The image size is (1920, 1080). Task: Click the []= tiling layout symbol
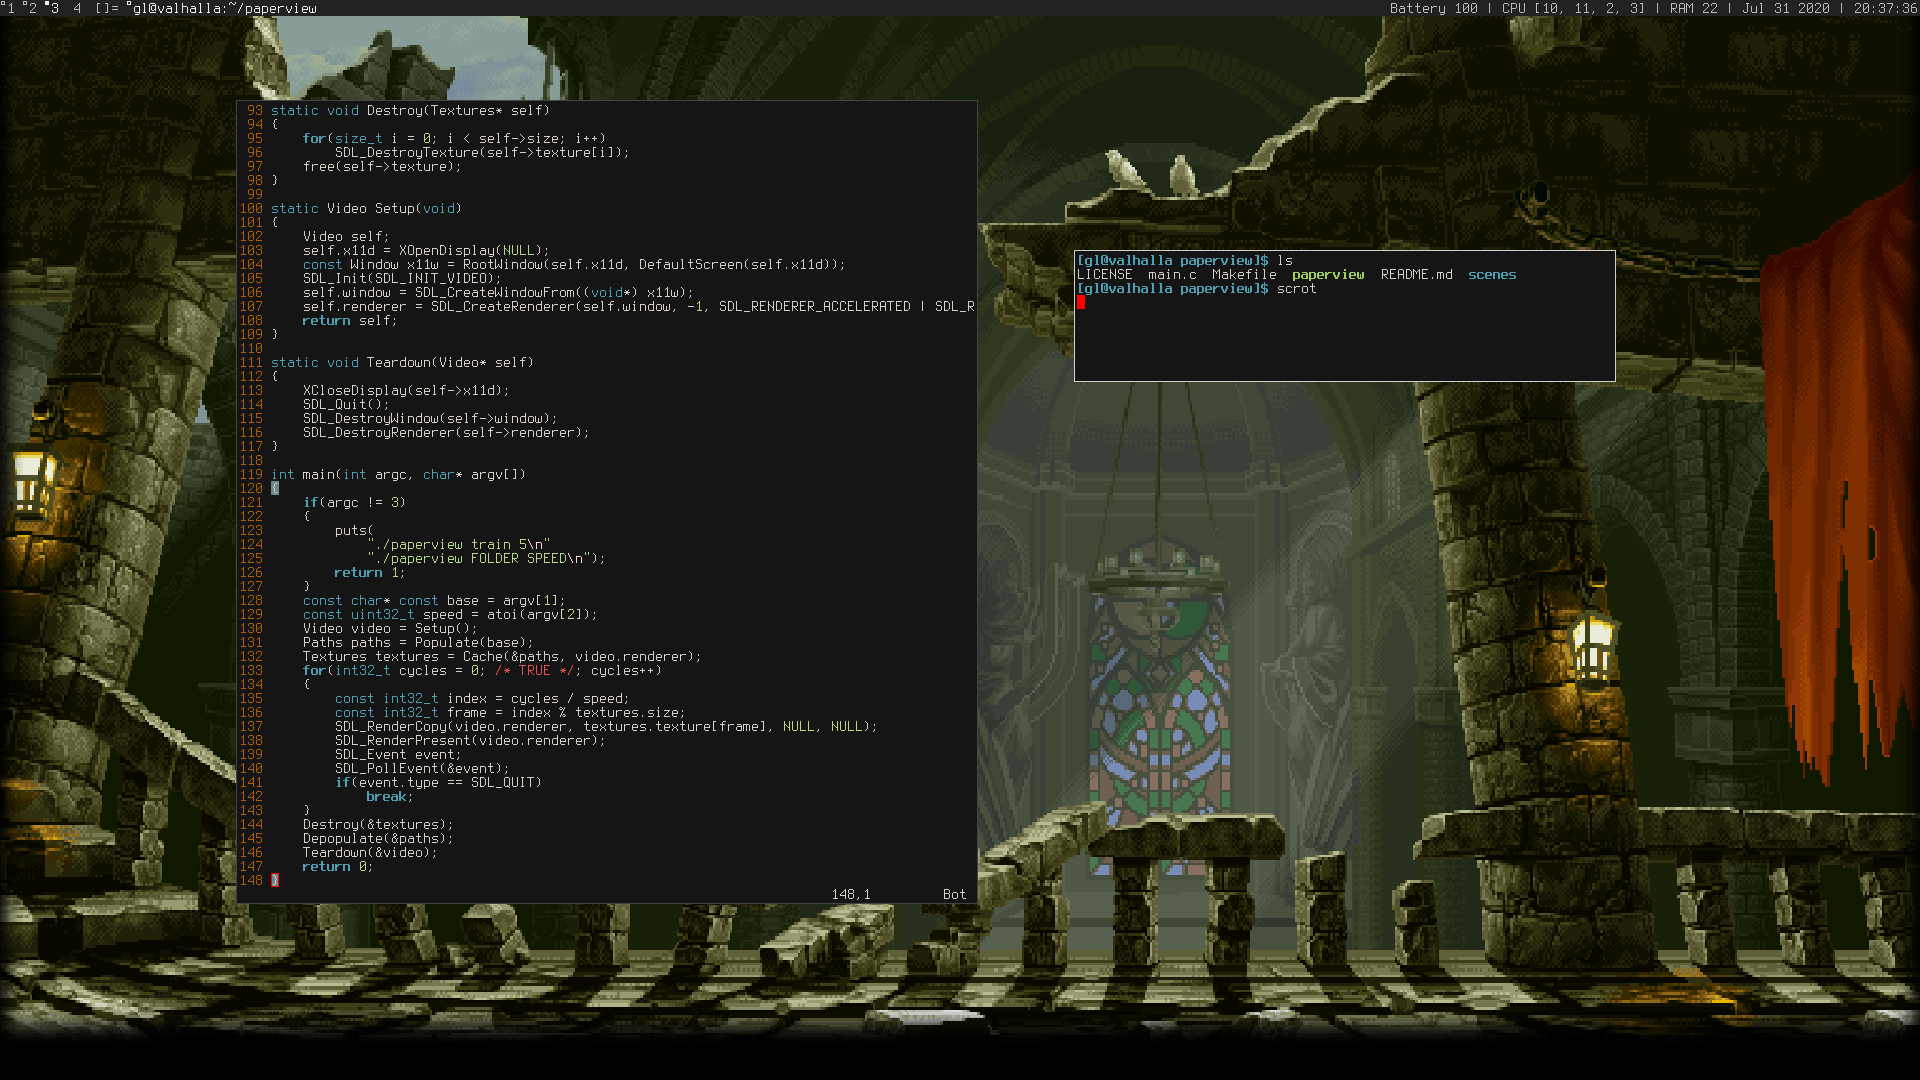pyautogui.click(x=106, y=8)
